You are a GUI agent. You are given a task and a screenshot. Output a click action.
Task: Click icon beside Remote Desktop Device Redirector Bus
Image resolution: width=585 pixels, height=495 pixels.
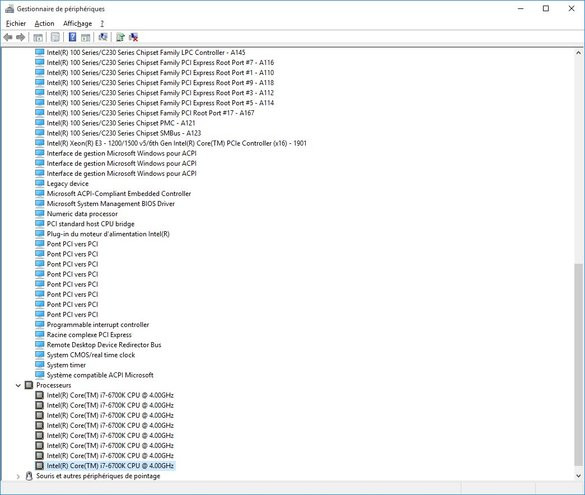40,344
